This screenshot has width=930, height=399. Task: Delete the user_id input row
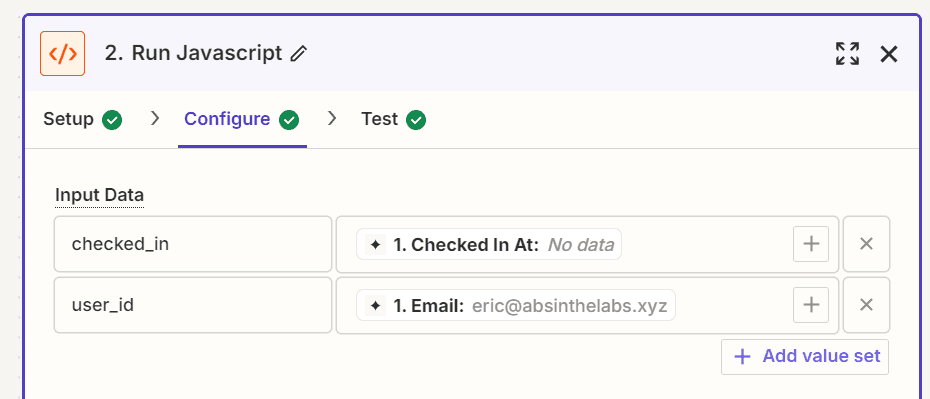[x=867, y=305]
